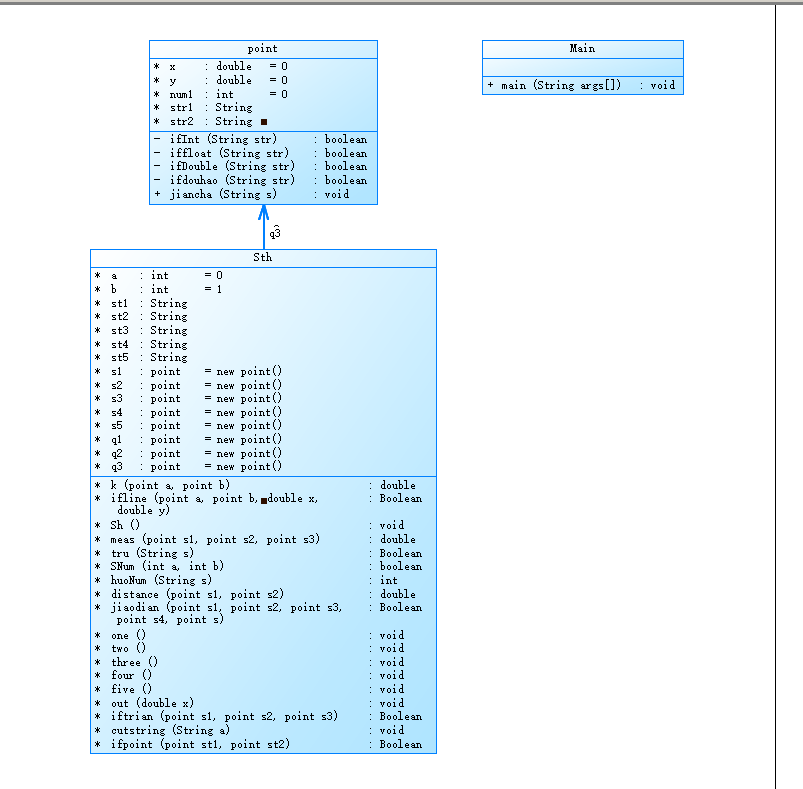Choose the q1 : point attribute row
Screen dimensions: 803x789
(188, 439)
